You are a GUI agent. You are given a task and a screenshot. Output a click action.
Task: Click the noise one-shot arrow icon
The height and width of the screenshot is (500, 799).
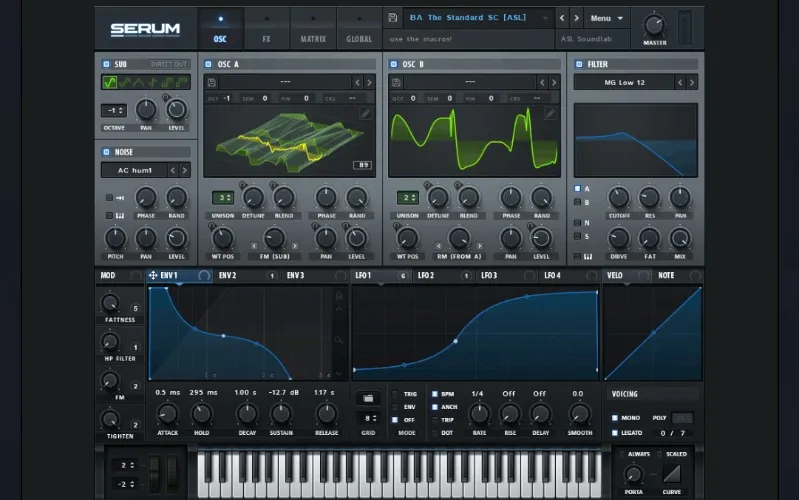pyautogui.click(x=120, y=198)
